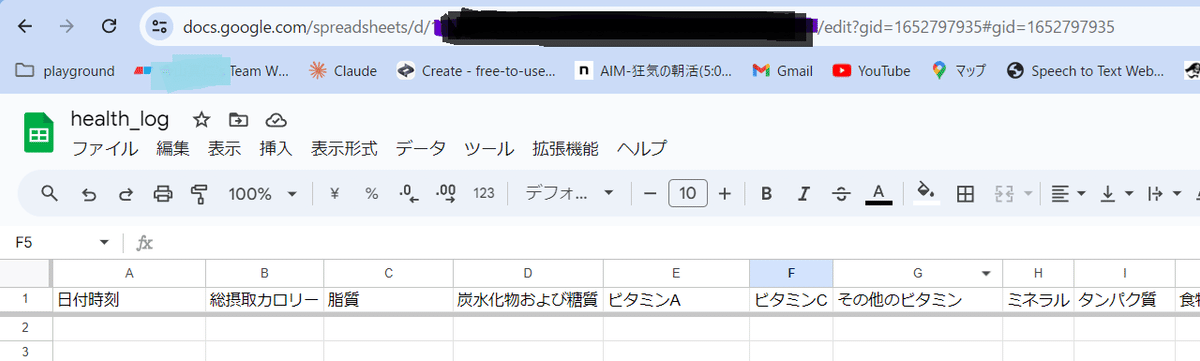Open the データ menu

421,149
